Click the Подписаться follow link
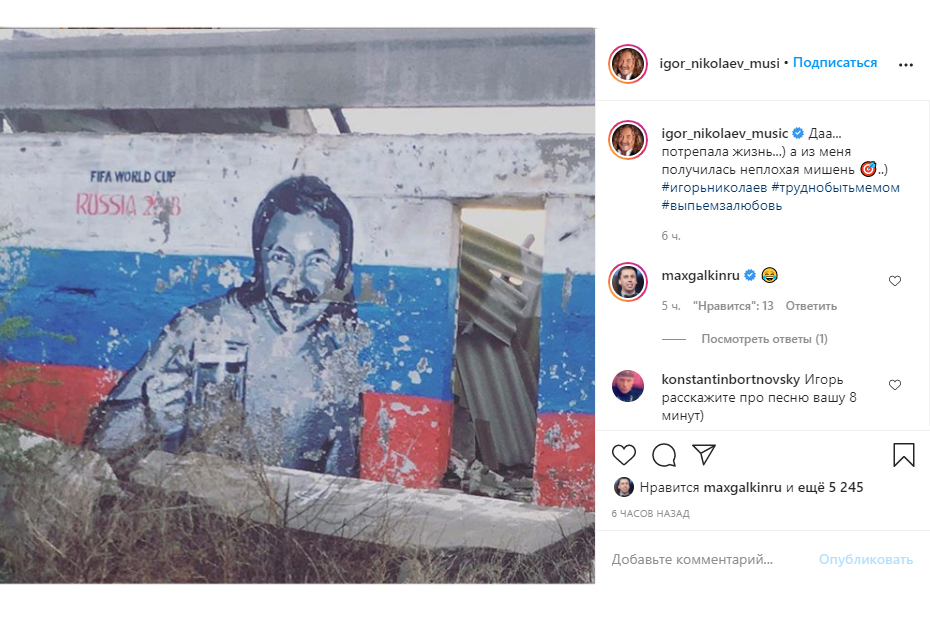This screenshot has height=620, width=930. 835,63
